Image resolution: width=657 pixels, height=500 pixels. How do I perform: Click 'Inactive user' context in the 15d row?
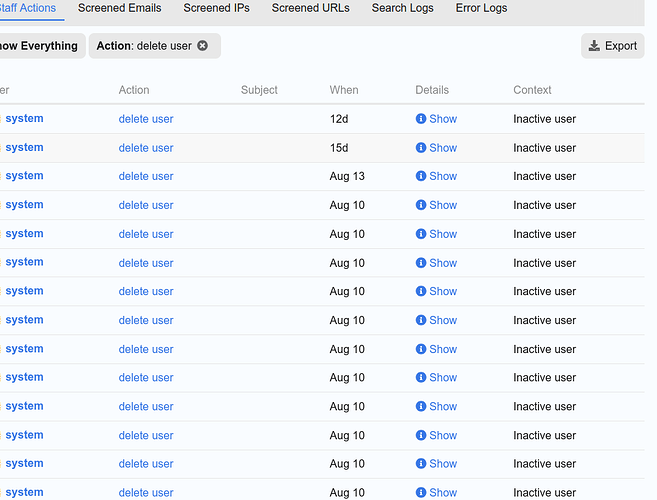tap(544, 148)
